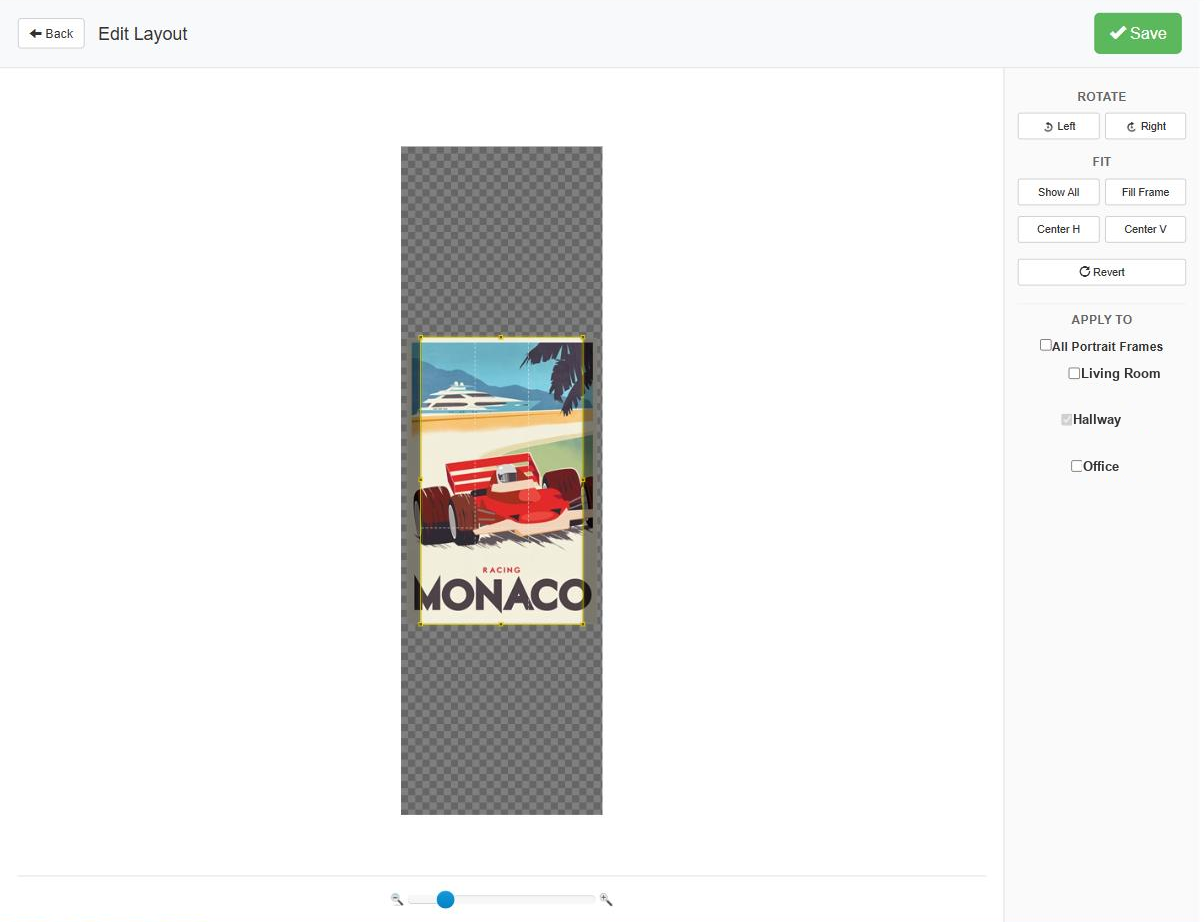The width and height of the screenshot is (1204, 922).
Task: Rotate the image Left
Action: click(x=1059, y=127)
